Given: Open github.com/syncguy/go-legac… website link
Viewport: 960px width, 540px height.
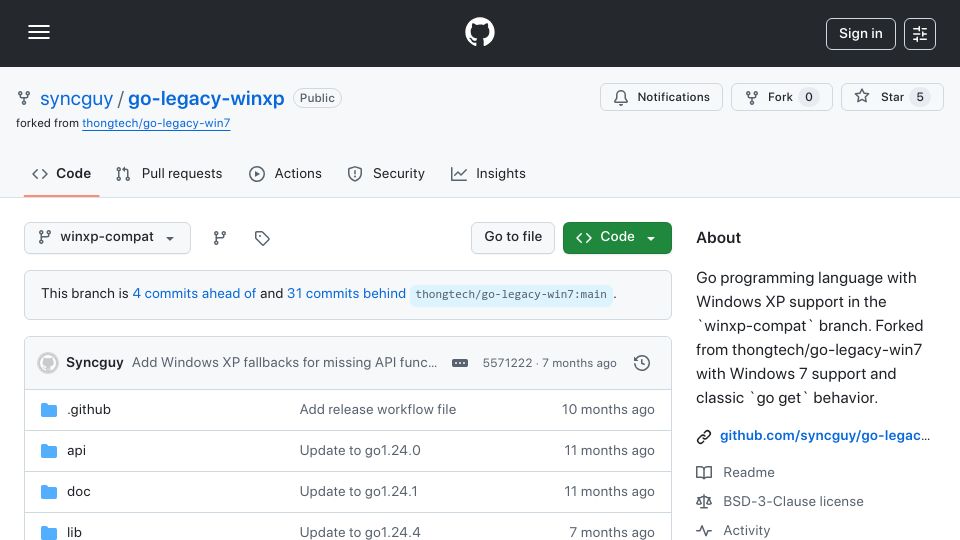Looking at the screenshot, I should pyautogui.click(x=825, y=436).
